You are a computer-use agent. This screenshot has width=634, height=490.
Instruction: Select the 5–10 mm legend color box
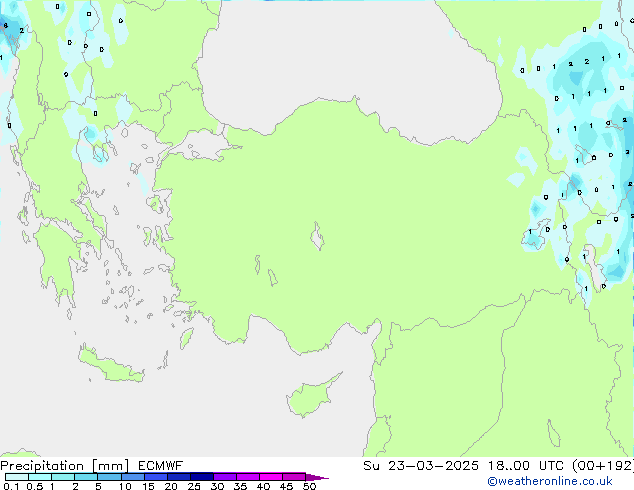coord(109,477)
